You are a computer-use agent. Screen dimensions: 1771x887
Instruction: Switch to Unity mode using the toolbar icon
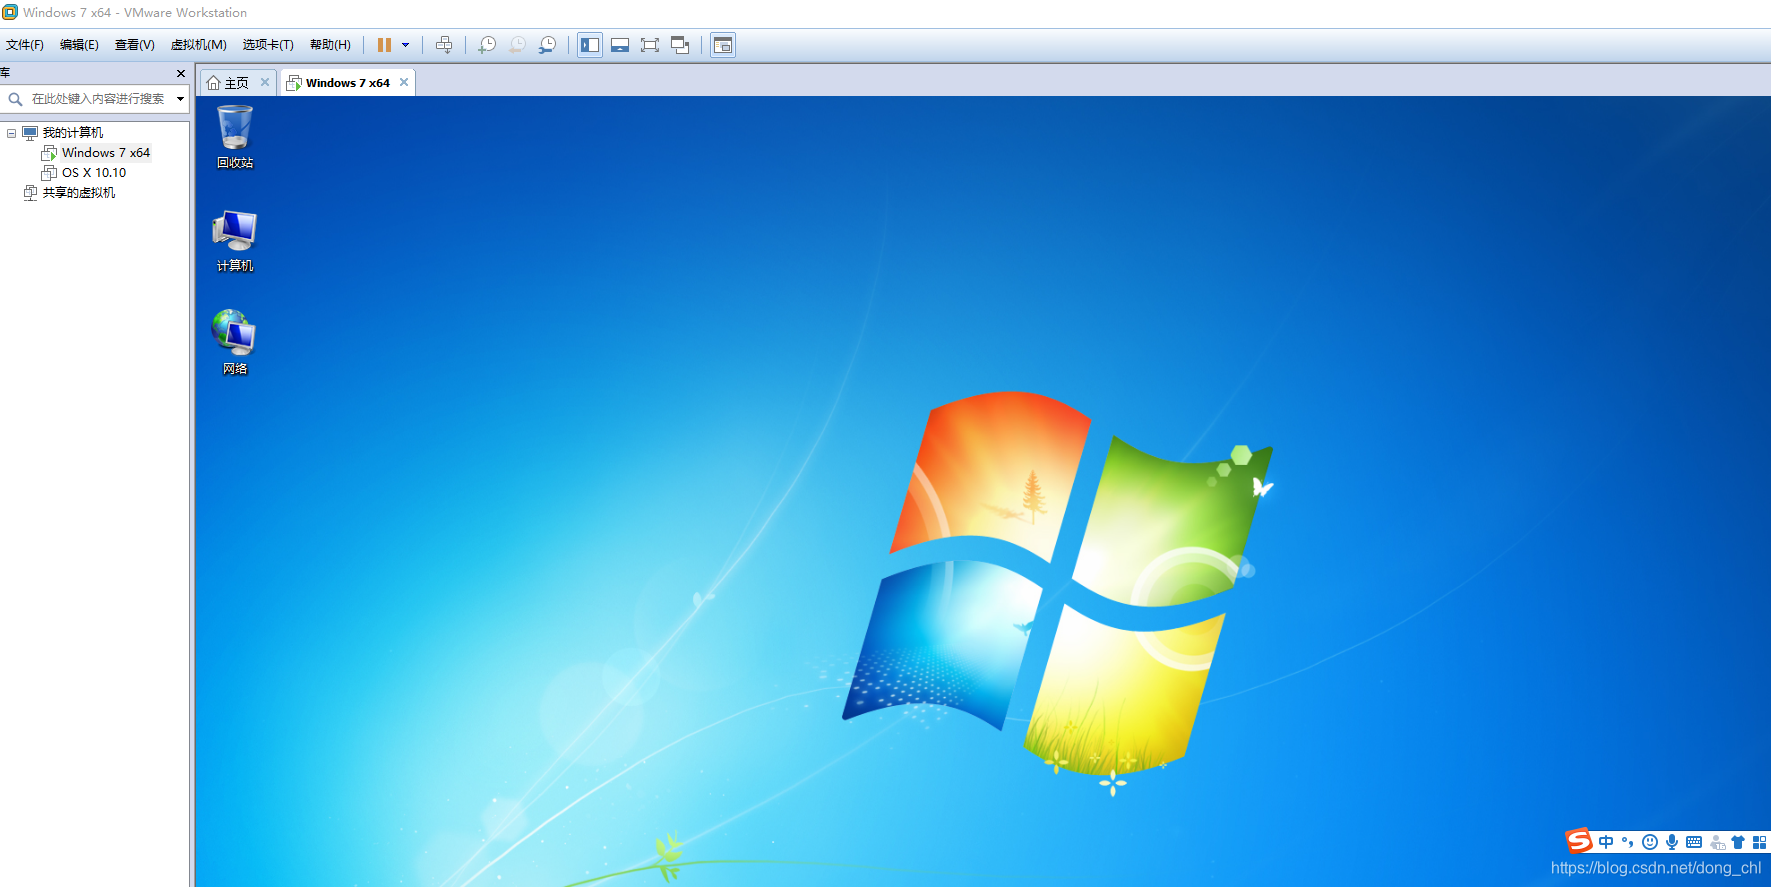coord(680,45)
